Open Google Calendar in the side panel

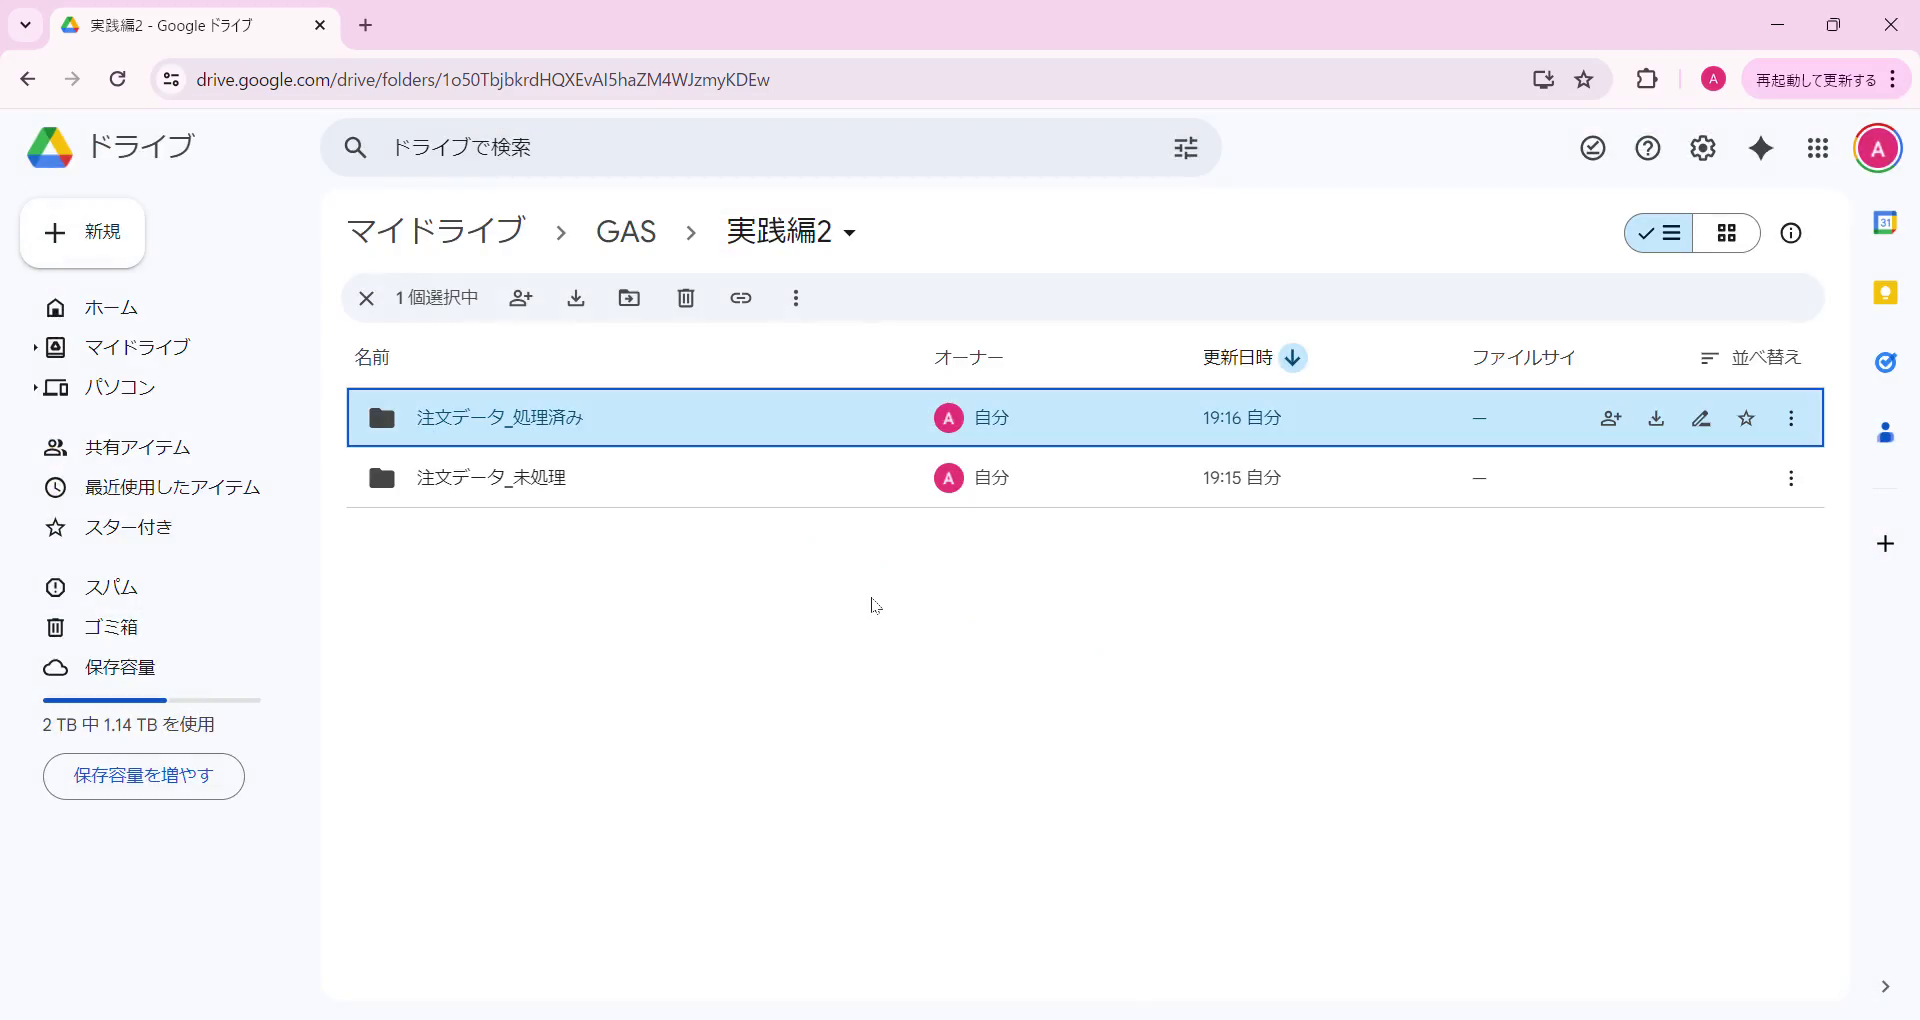pyautogui.click(x=1886, y=223)
